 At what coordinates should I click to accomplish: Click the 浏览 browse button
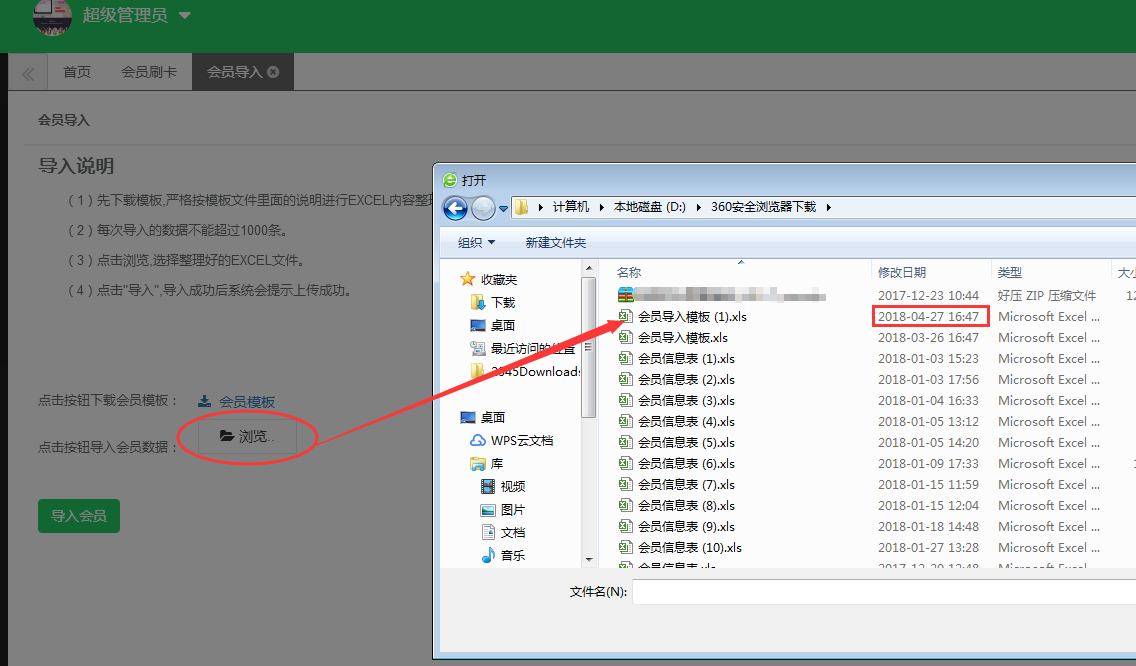click(246, 436)
